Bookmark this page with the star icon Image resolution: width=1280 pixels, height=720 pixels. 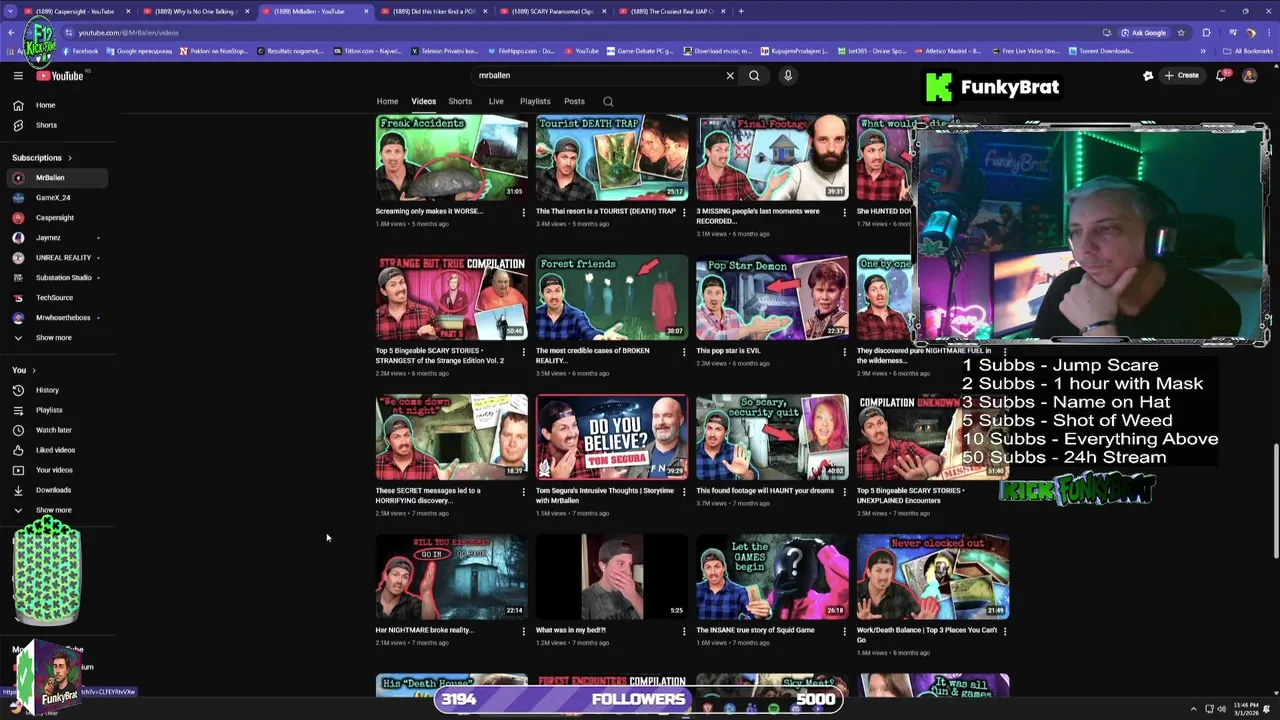click(1181, 32)
